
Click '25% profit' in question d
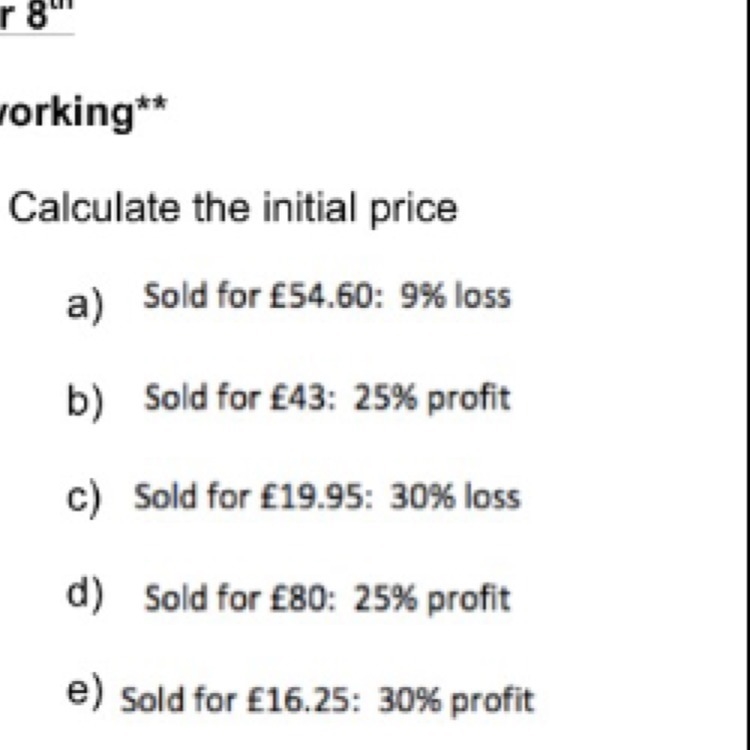pyautogui.click(x=432, y=599)
